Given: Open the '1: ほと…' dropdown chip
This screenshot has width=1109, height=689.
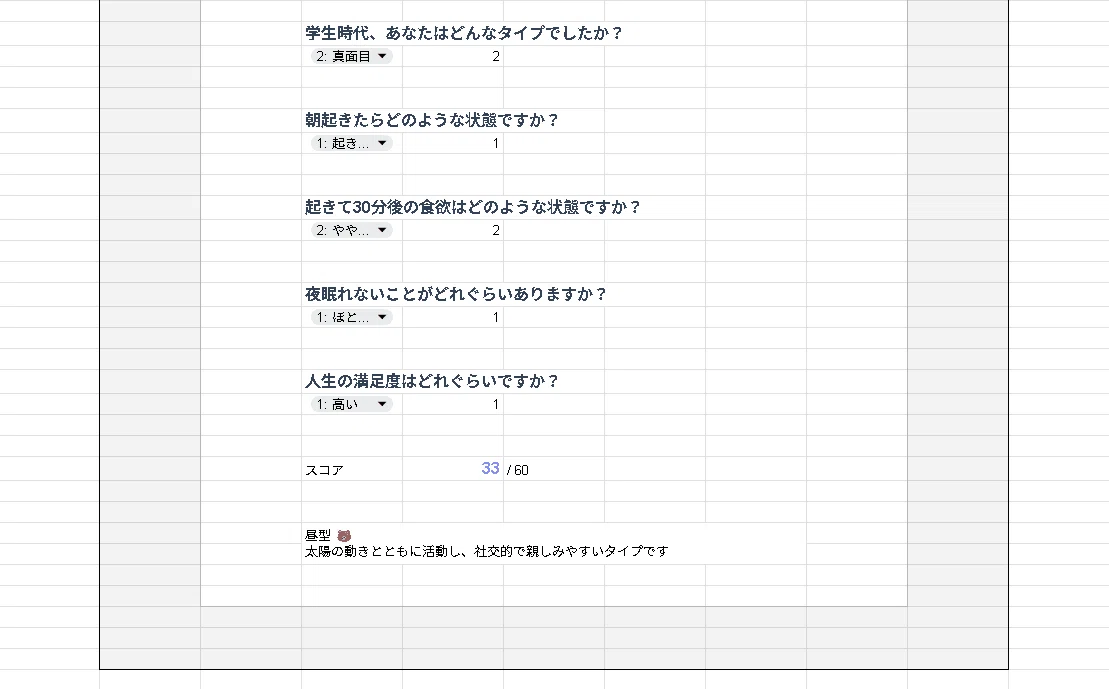Looking at the screenshot, I should tap(352, 318).
